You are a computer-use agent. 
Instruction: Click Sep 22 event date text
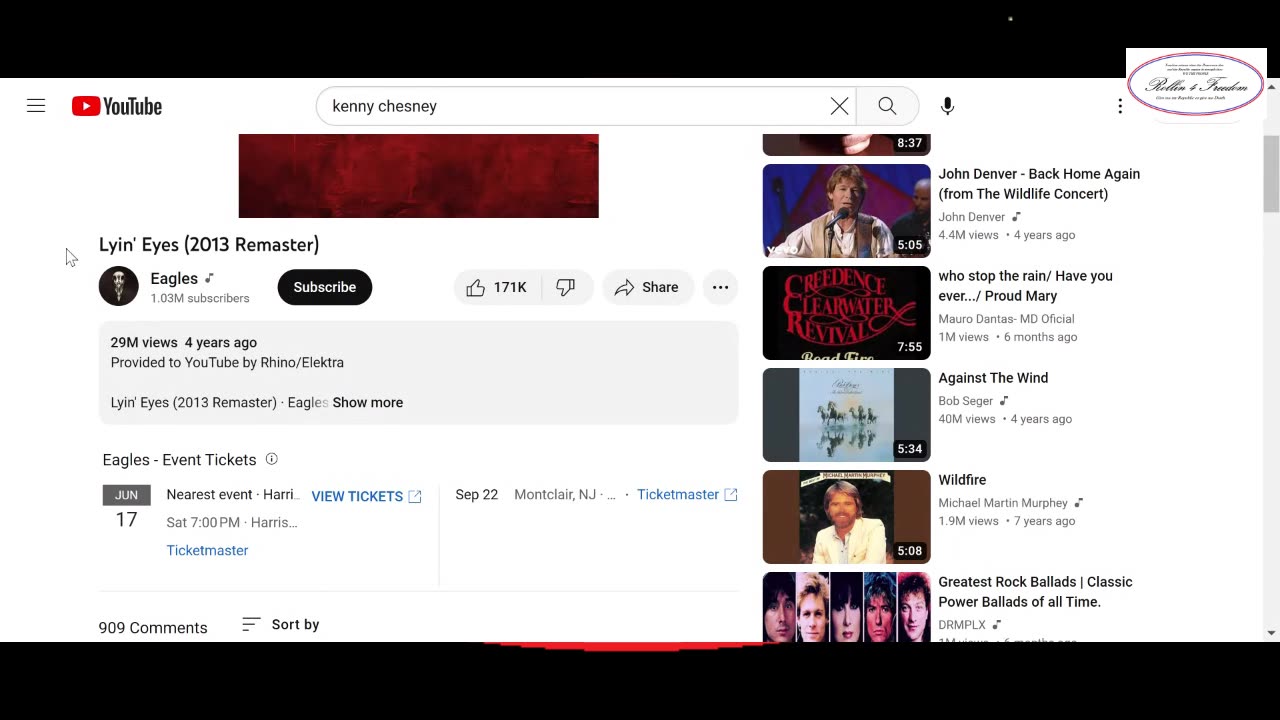point(477,494)
